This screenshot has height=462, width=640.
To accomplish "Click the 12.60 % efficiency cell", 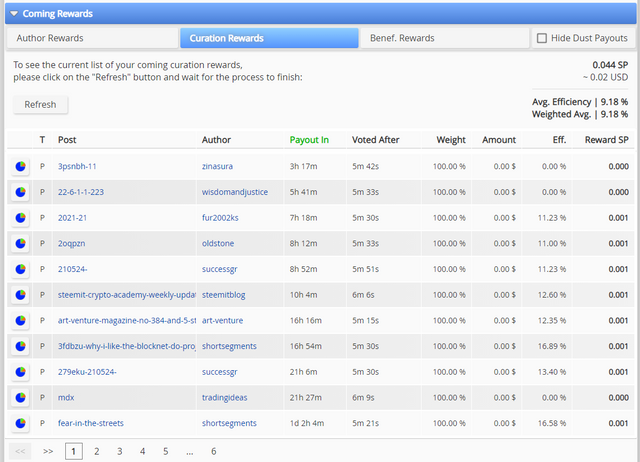I will [552, 295].
